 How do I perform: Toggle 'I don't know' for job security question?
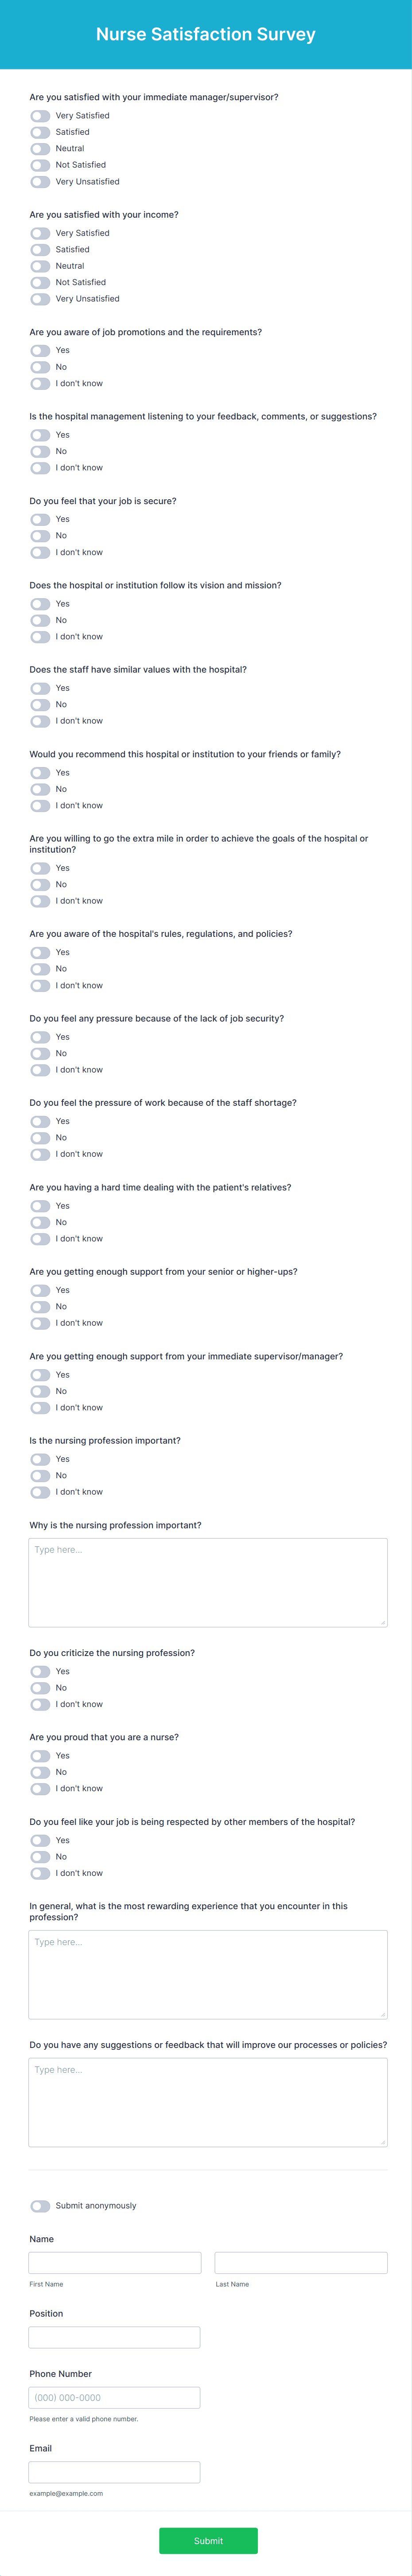40,551
